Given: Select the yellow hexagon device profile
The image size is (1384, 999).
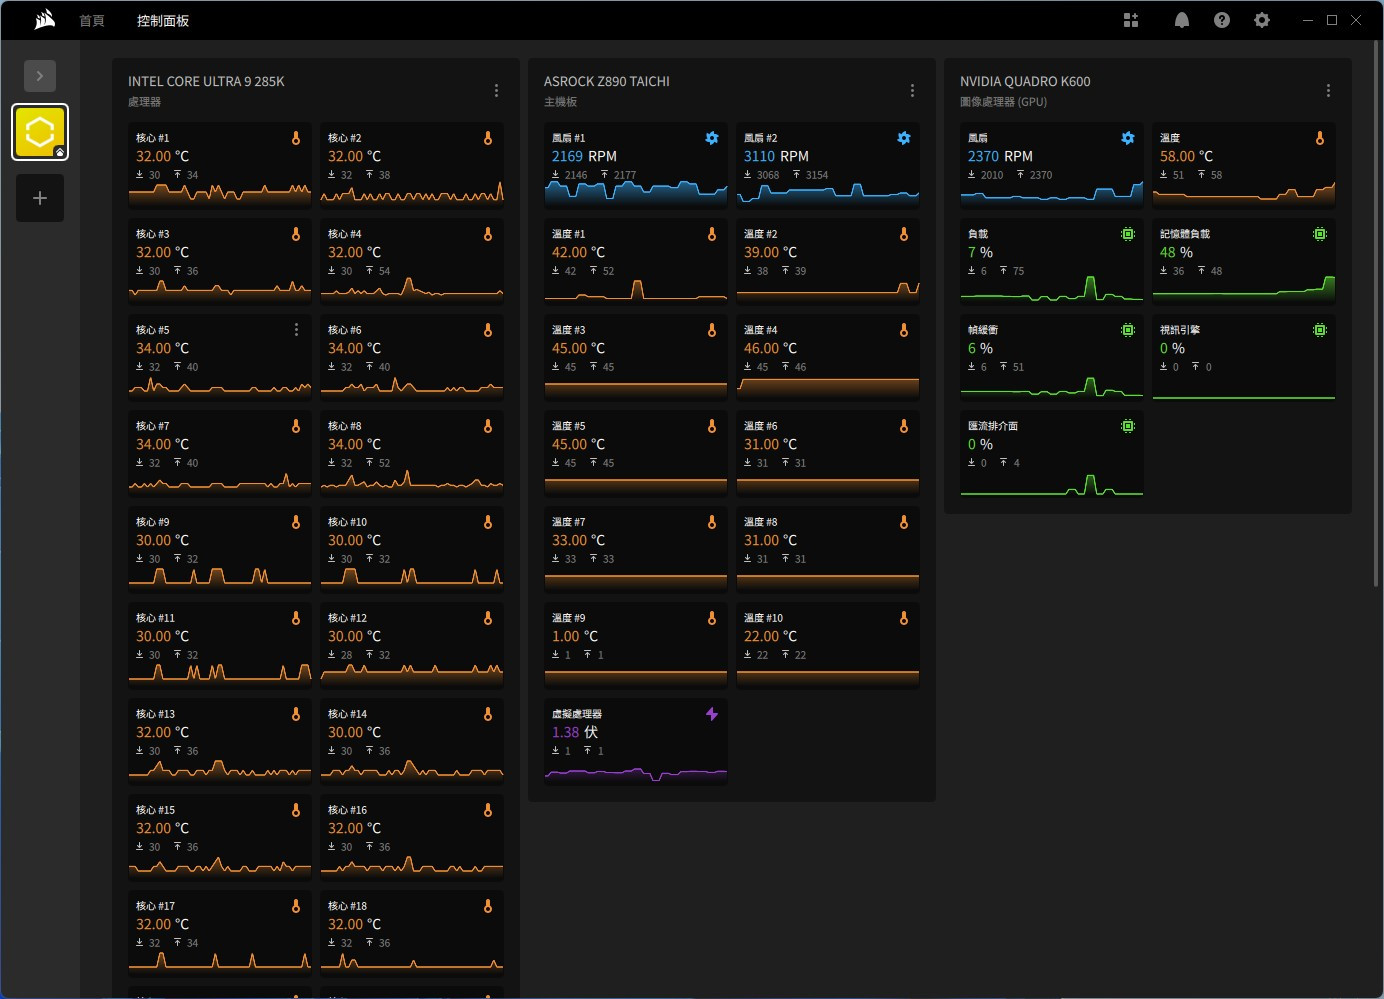Looking at the screenshot, I should 40,132.
